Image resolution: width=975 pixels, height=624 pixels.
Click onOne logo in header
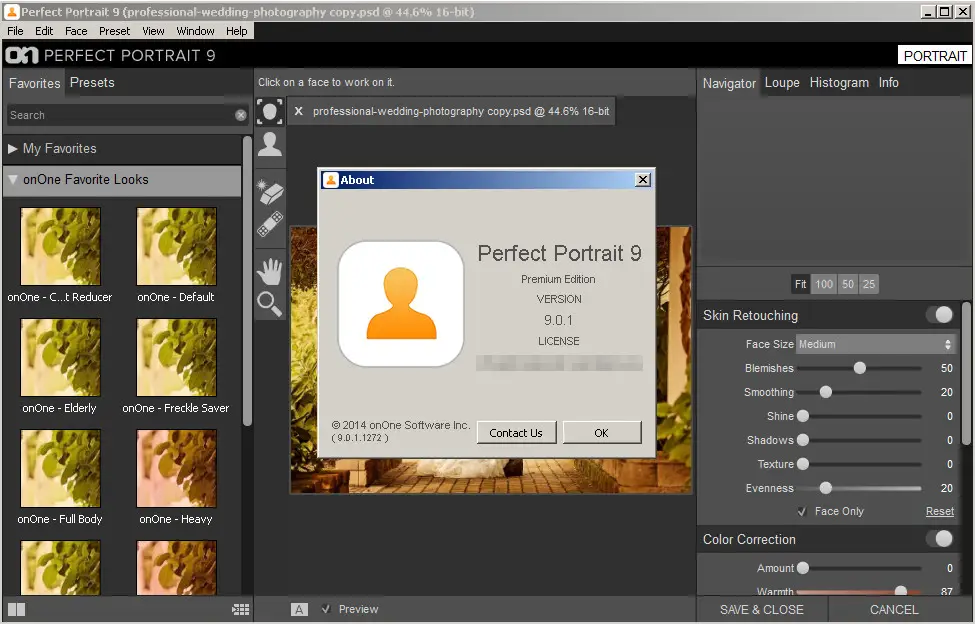coord(22,55)
